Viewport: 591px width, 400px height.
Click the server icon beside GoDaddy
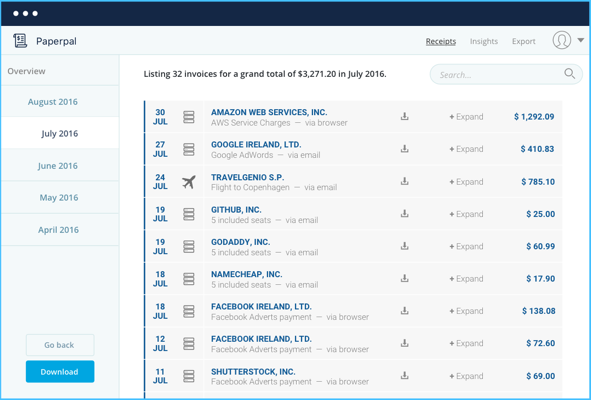tap(189, 246)
